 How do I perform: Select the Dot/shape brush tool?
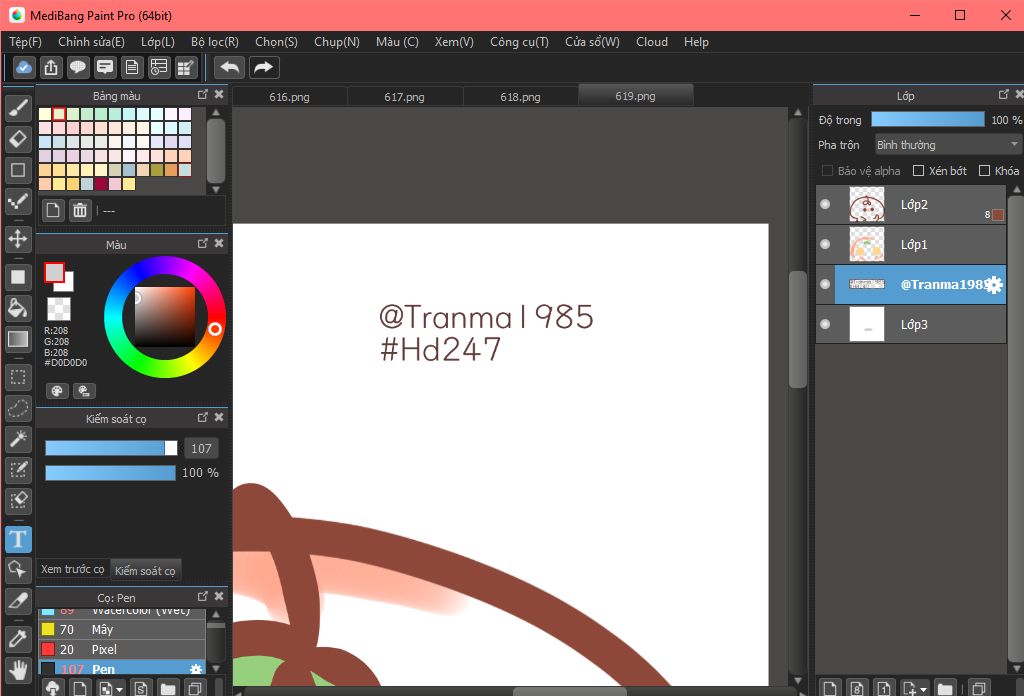point(18,201)
